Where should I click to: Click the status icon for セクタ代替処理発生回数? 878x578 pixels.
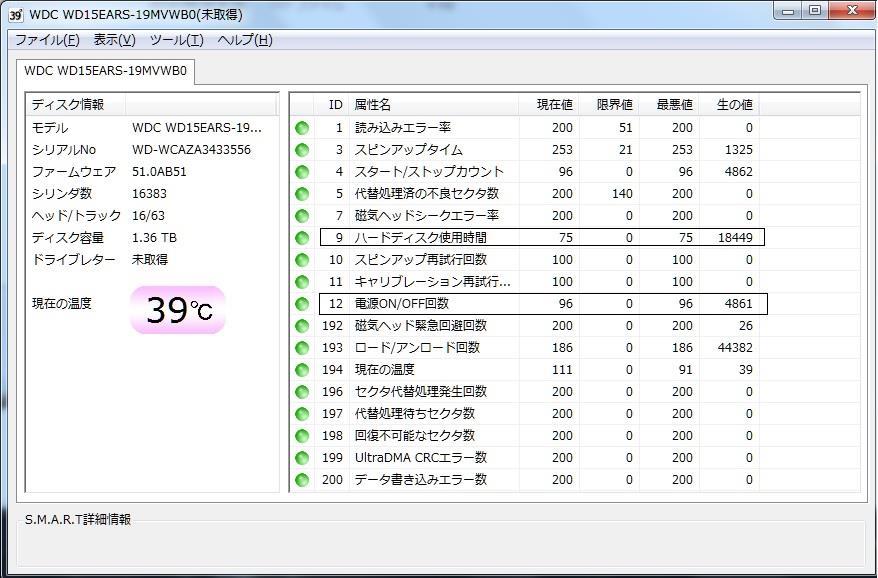pyautogui.click(x=302, y=391)
